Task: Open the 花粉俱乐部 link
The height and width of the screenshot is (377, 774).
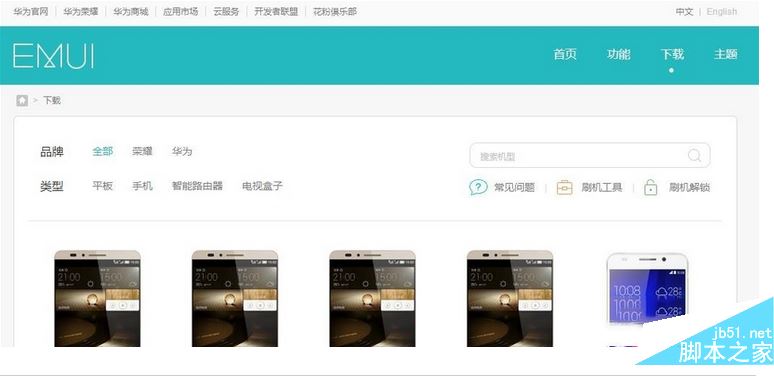Action: click(x=335, y=11)
